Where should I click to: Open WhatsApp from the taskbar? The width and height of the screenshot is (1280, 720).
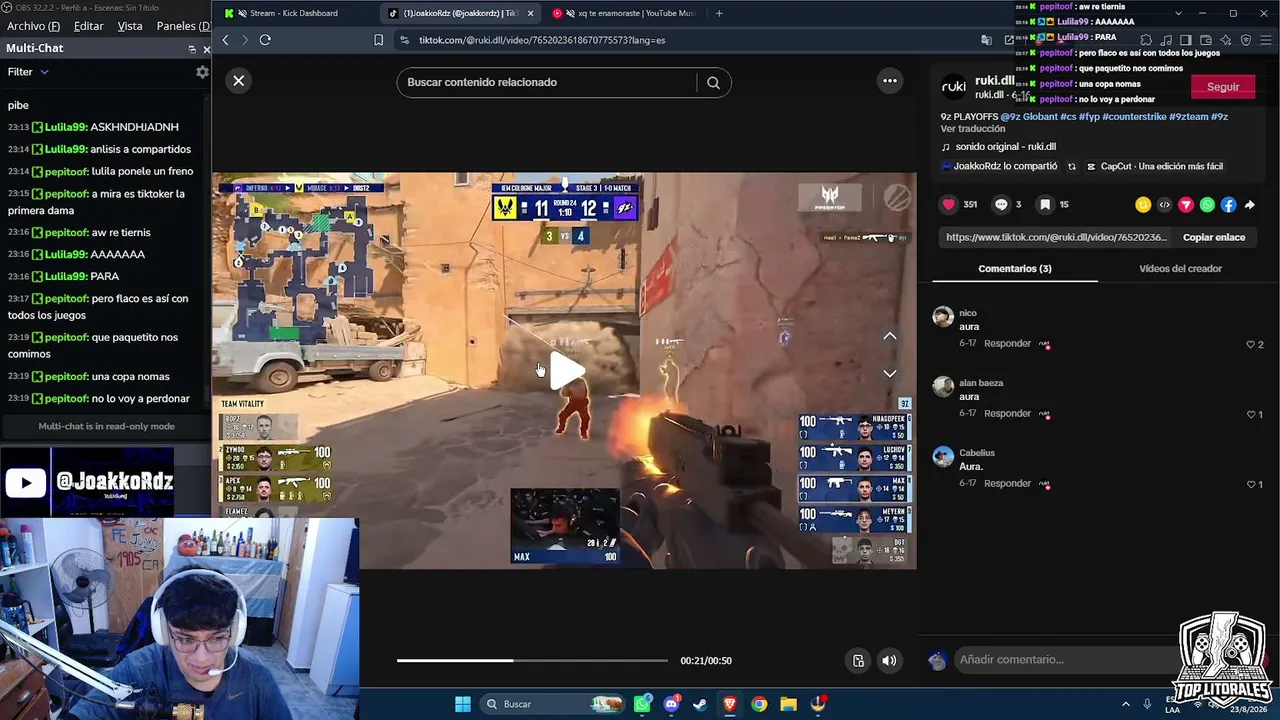(x=642, y=704)
